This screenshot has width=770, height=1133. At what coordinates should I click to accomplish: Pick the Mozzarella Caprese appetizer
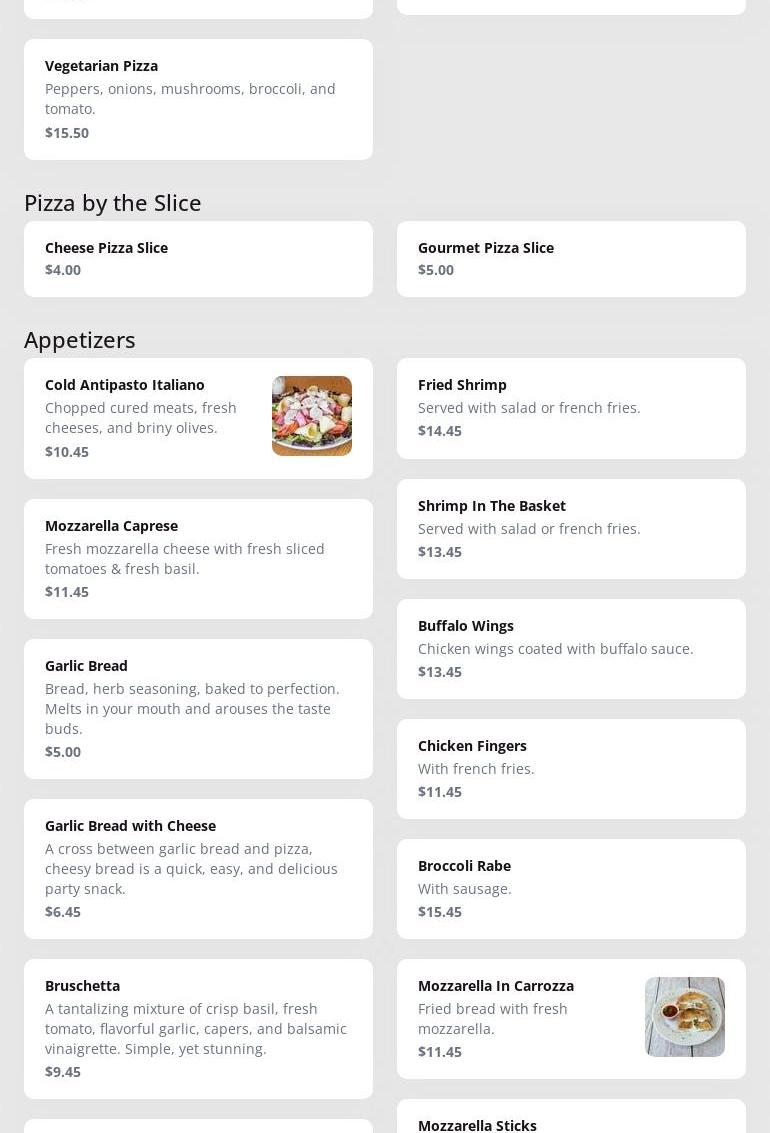coord(198,558)
